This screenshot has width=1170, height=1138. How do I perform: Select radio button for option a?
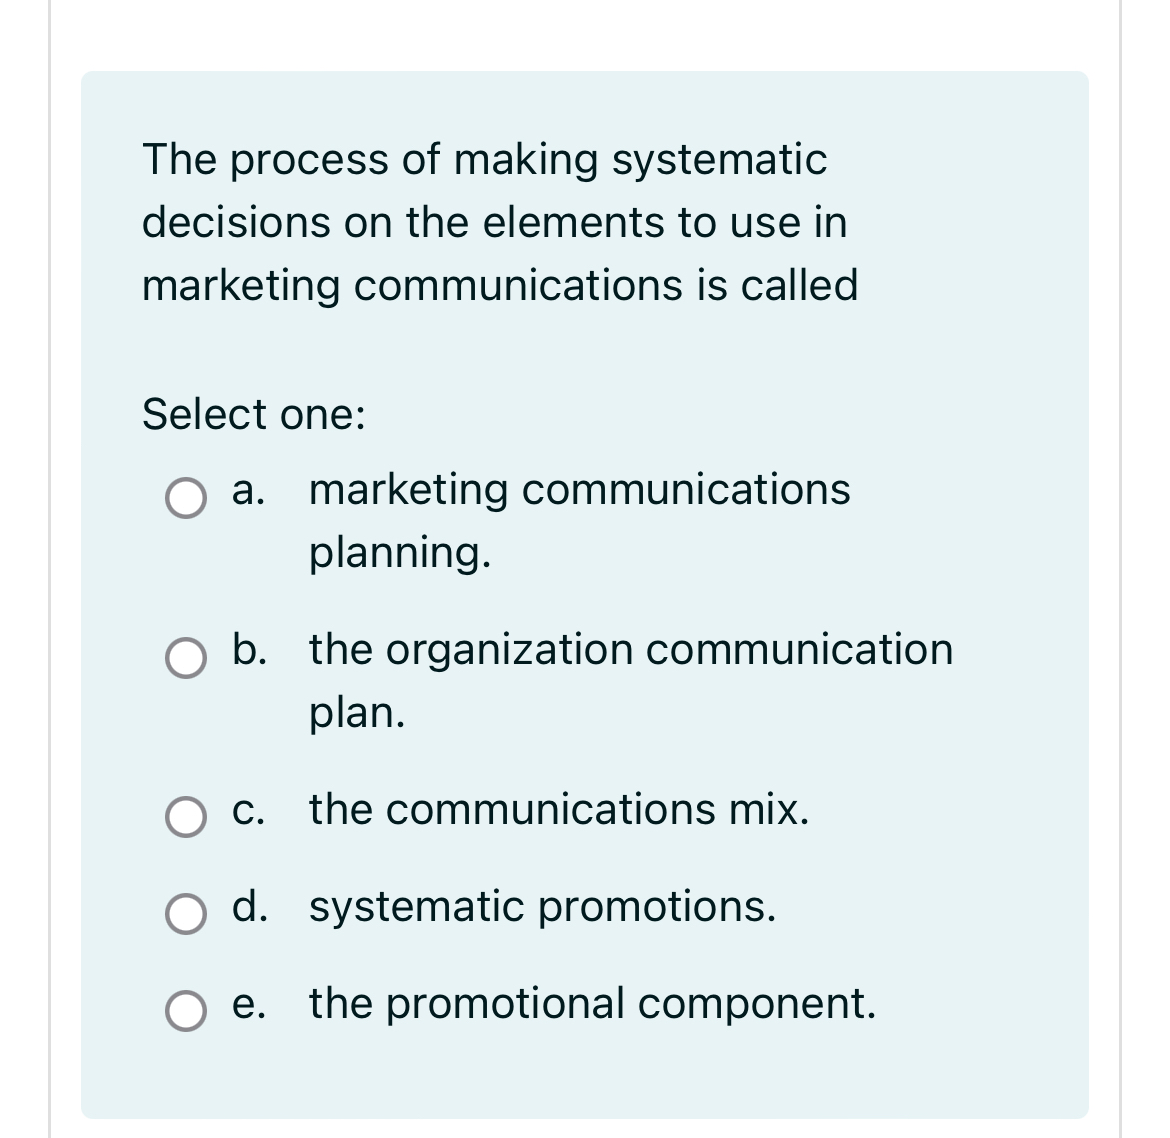coord(186,500)
